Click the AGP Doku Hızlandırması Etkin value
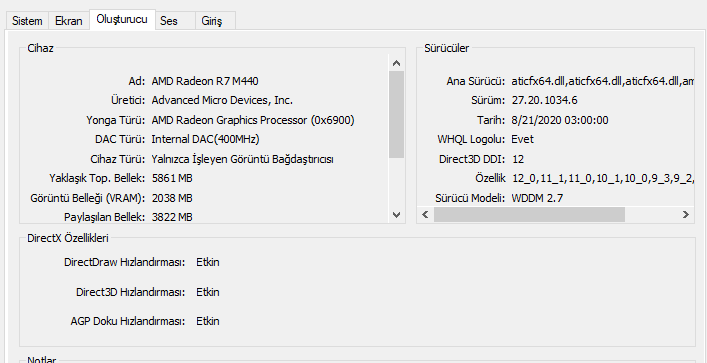 [207, 321]
